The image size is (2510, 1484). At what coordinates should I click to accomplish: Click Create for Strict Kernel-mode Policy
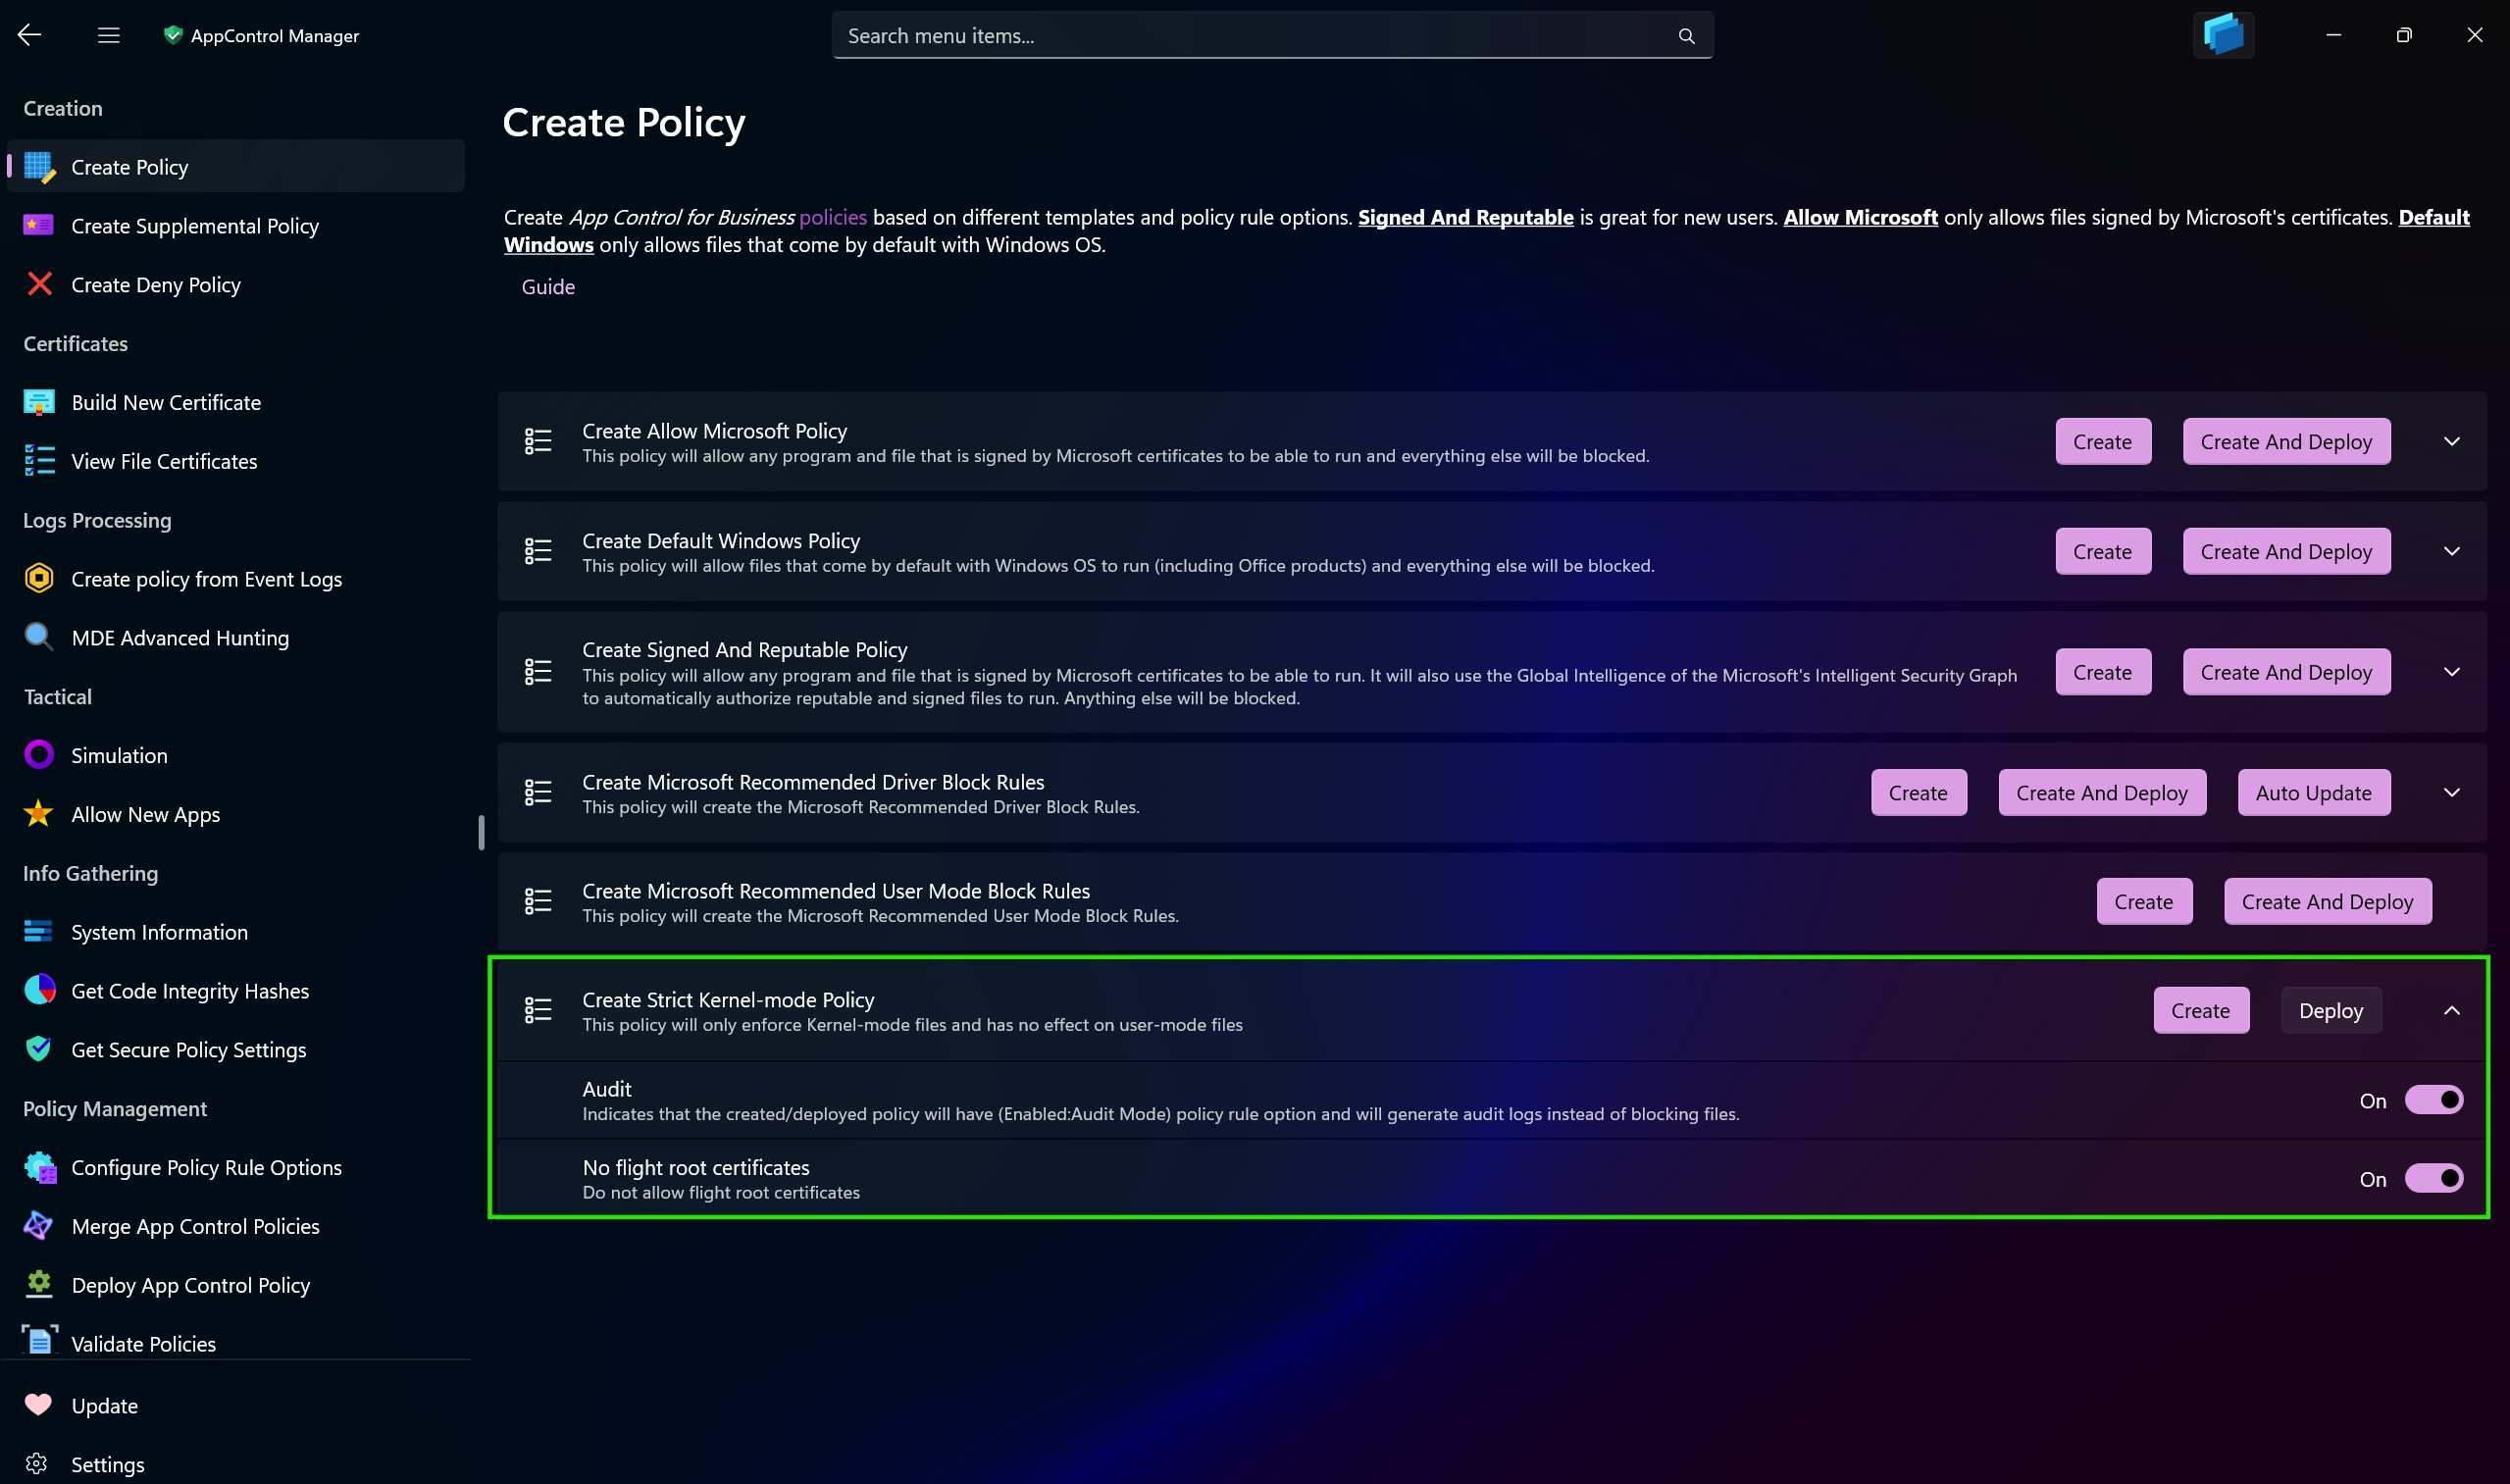tap(2200, 1010)
